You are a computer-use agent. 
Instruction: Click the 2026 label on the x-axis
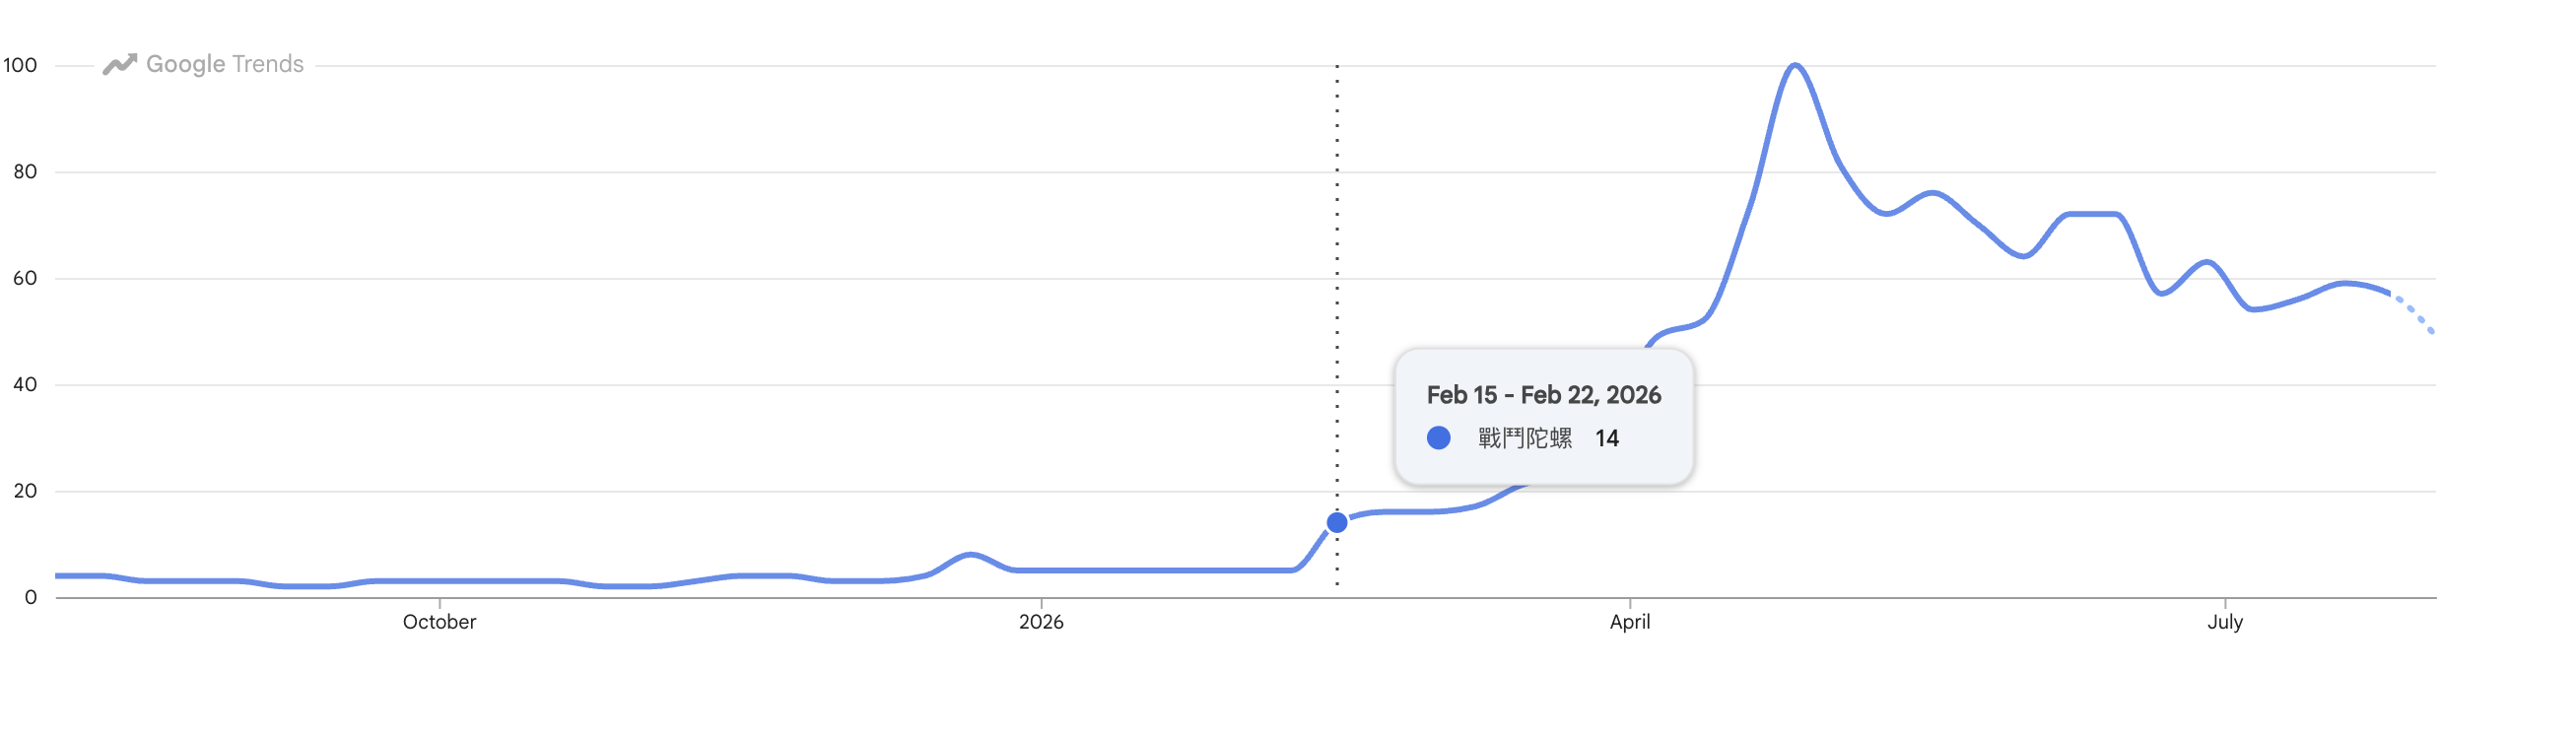1041,621
